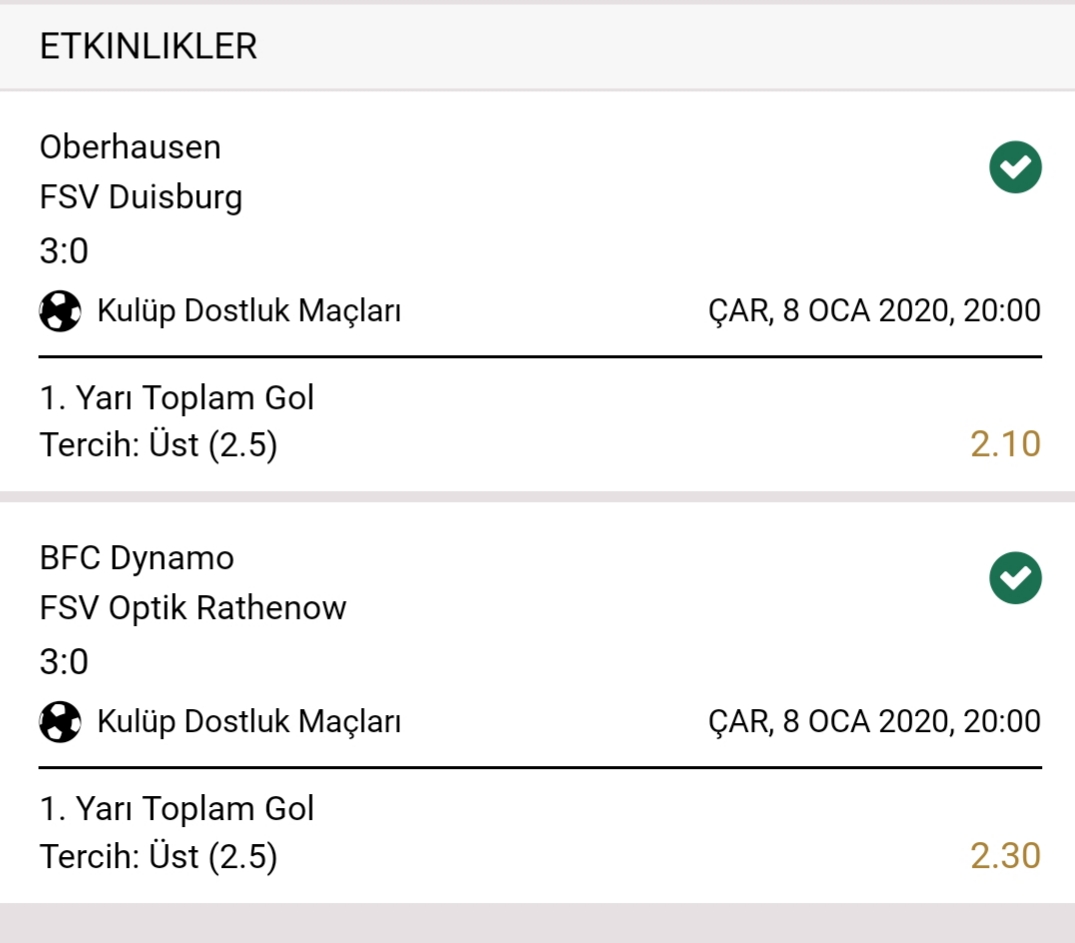
Task: Select the FSV Duisburg team name
Action: [x=141, y=198]
